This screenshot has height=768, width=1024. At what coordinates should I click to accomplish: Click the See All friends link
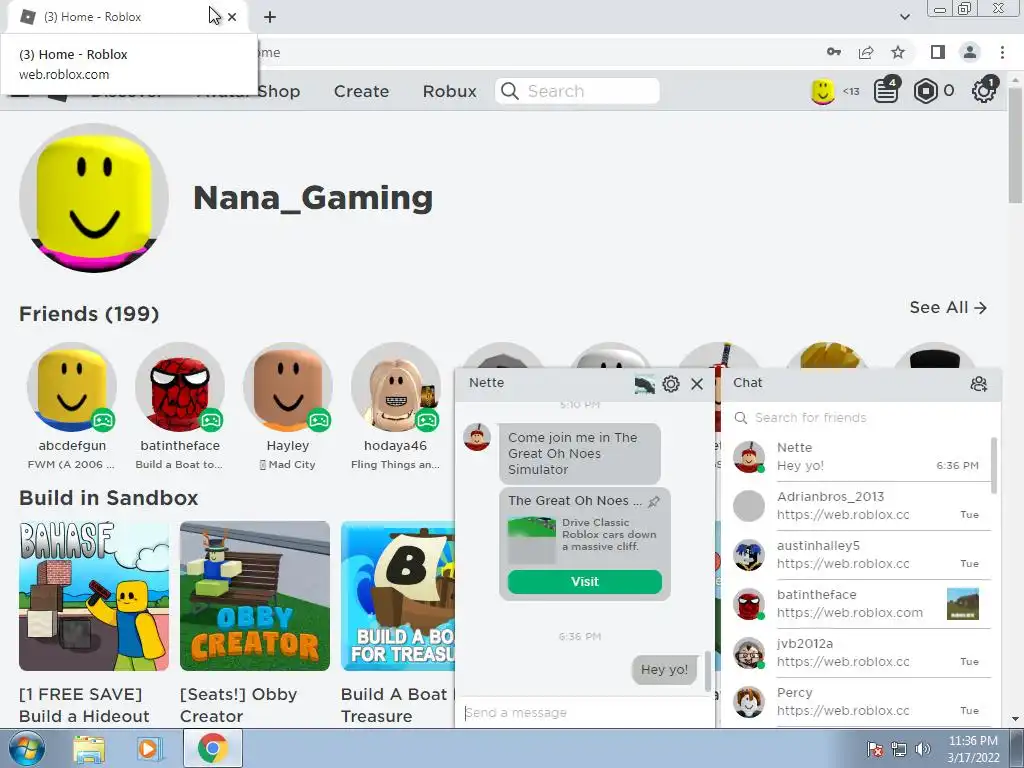[948, 308]
